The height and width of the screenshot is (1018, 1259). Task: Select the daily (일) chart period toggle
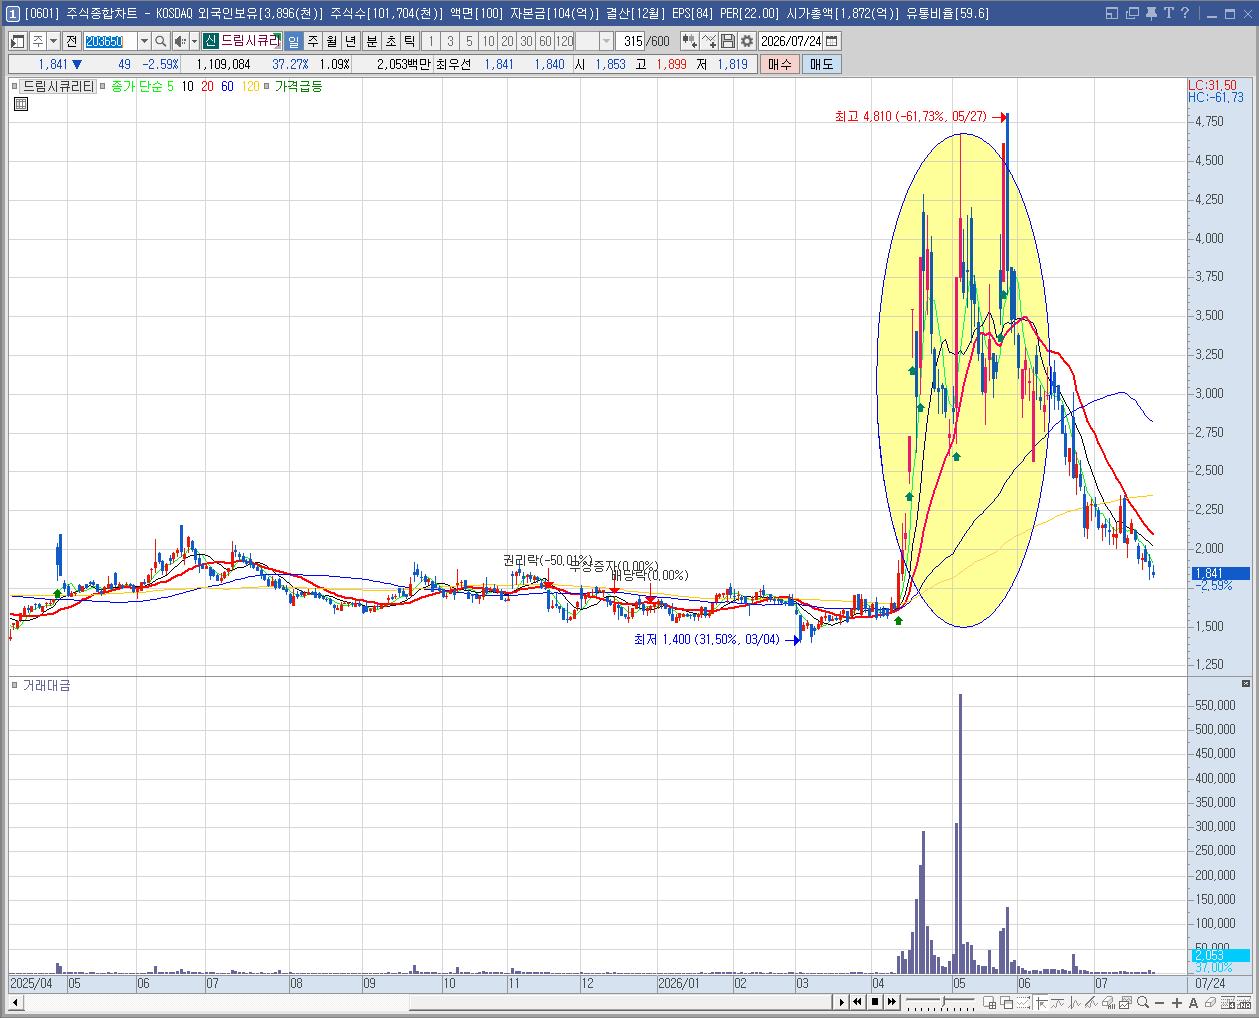[x=294, y=41]
